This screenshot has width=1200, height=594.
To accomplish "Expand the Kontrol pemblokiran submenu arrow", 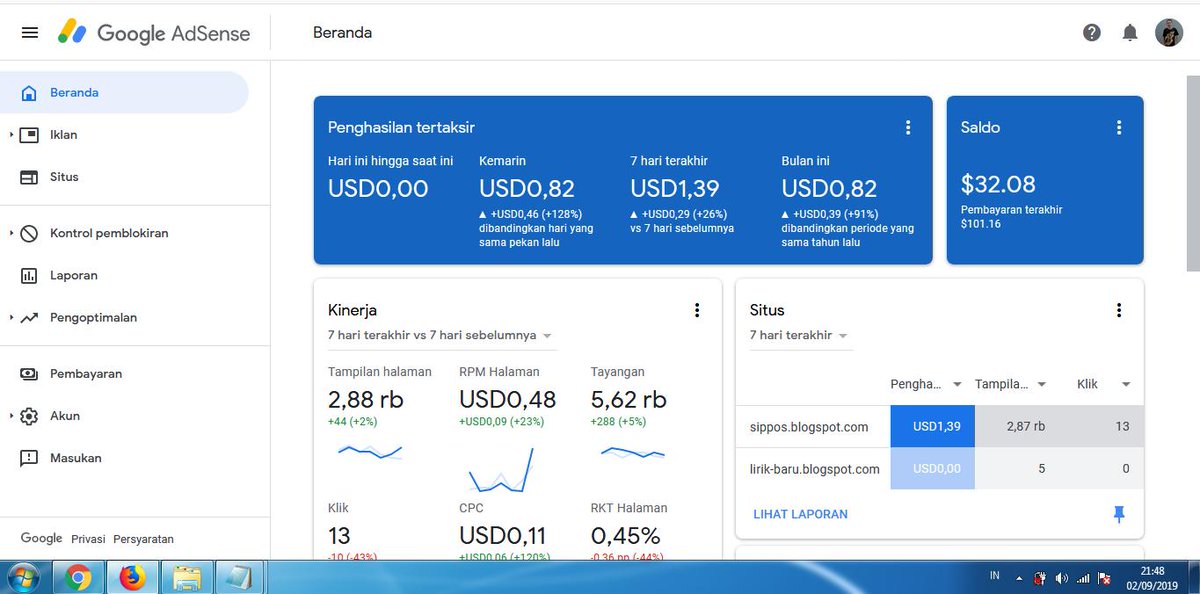I will tap(10, 233).
